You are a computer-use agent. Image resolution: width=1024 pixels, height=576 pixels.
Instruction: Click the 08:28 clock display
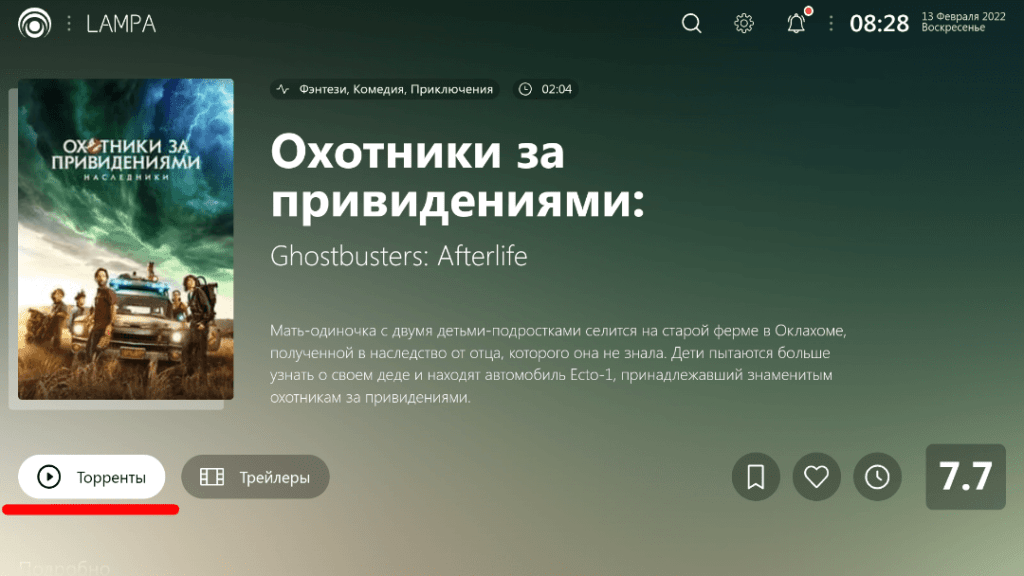879,23
